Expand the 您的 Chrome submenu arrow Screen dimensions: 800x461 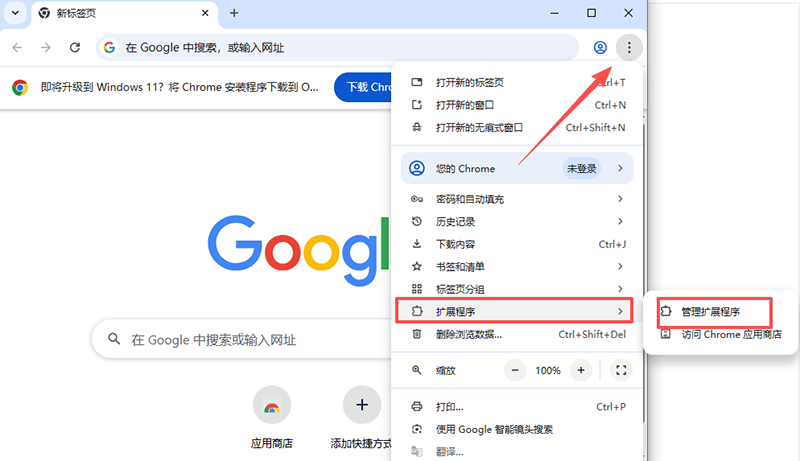coord(620,168)
